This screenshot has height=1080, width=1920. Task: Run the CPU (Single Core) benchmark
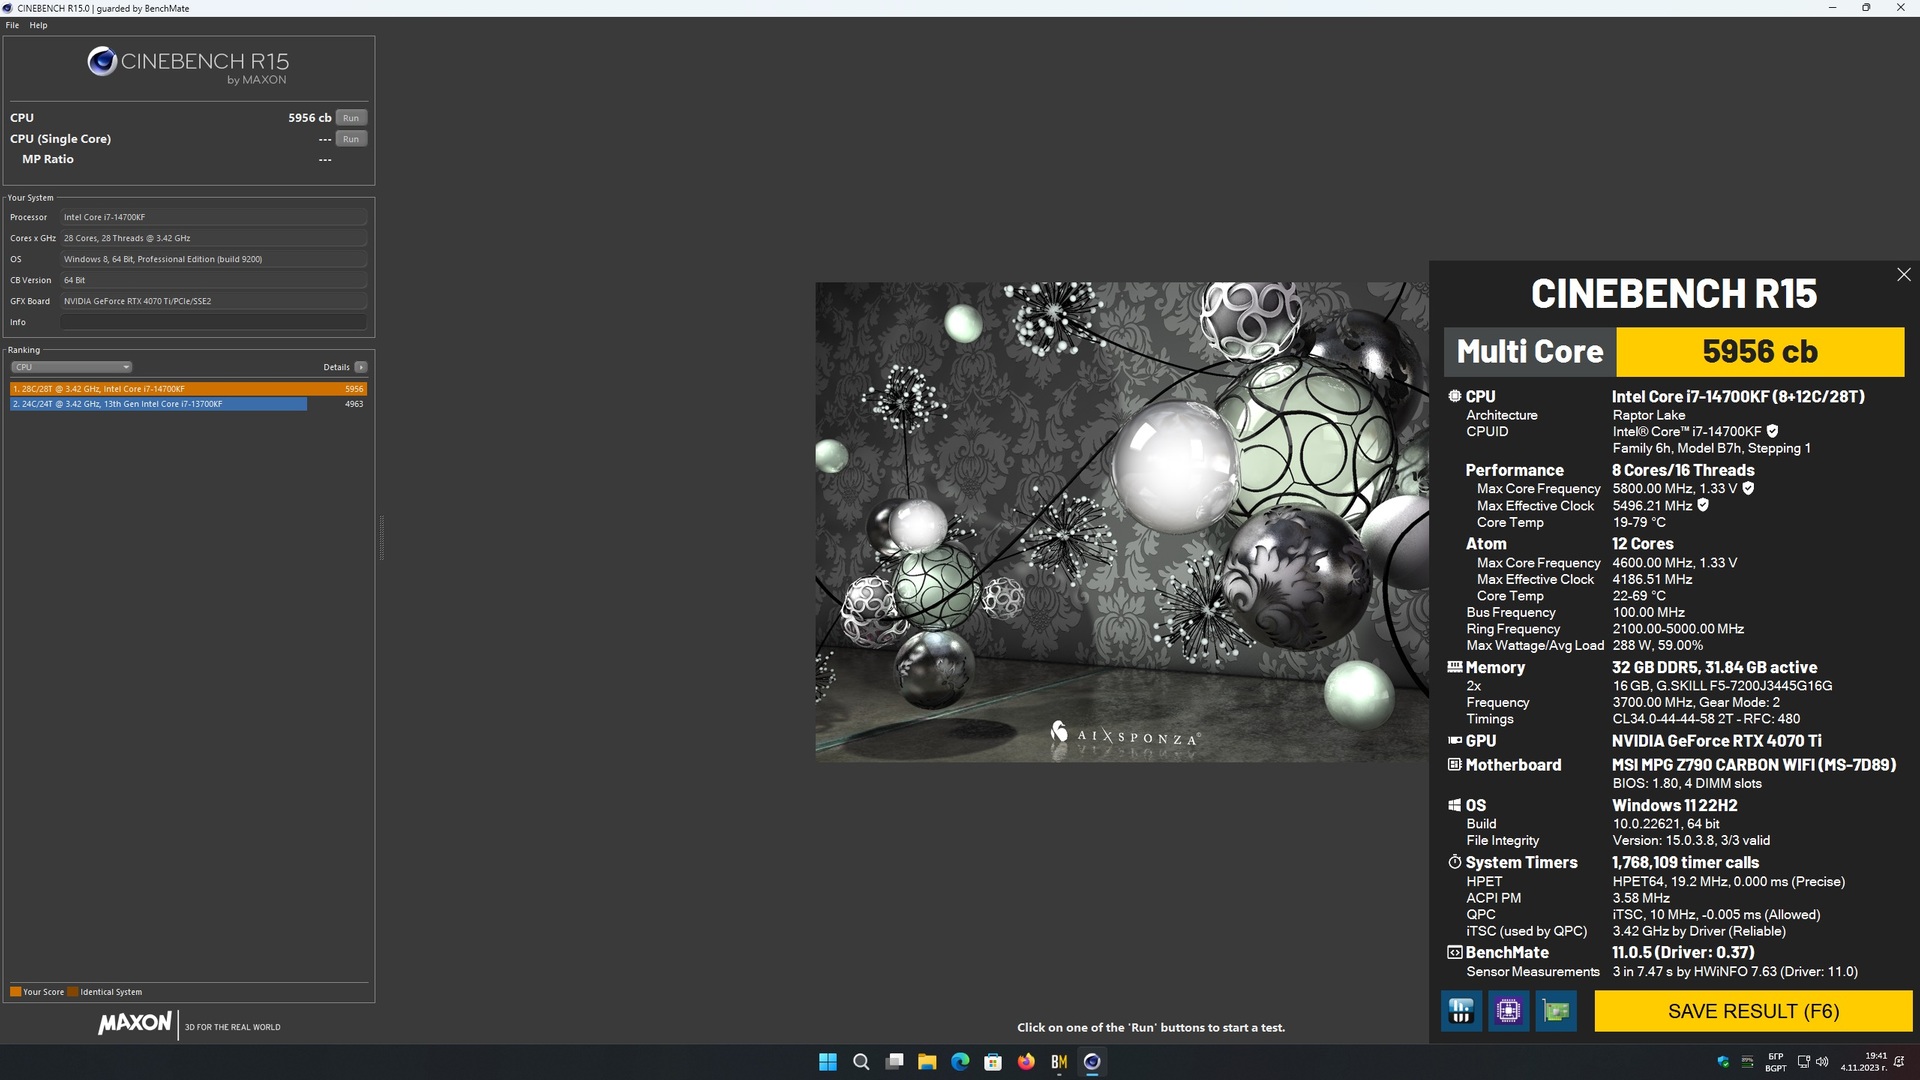click(351, 139)
